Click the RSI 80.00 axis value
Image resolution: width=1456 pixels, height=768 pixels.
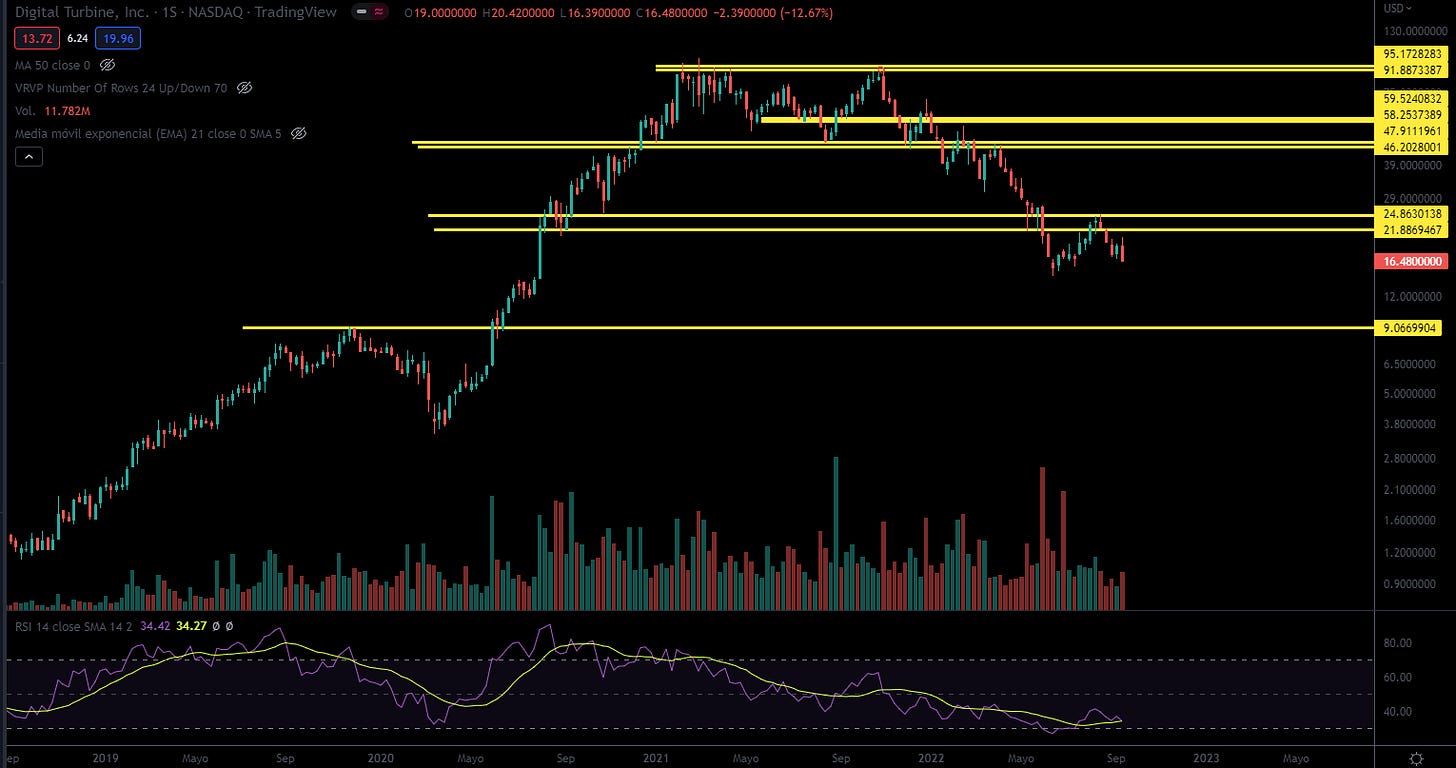[1397, 643]
